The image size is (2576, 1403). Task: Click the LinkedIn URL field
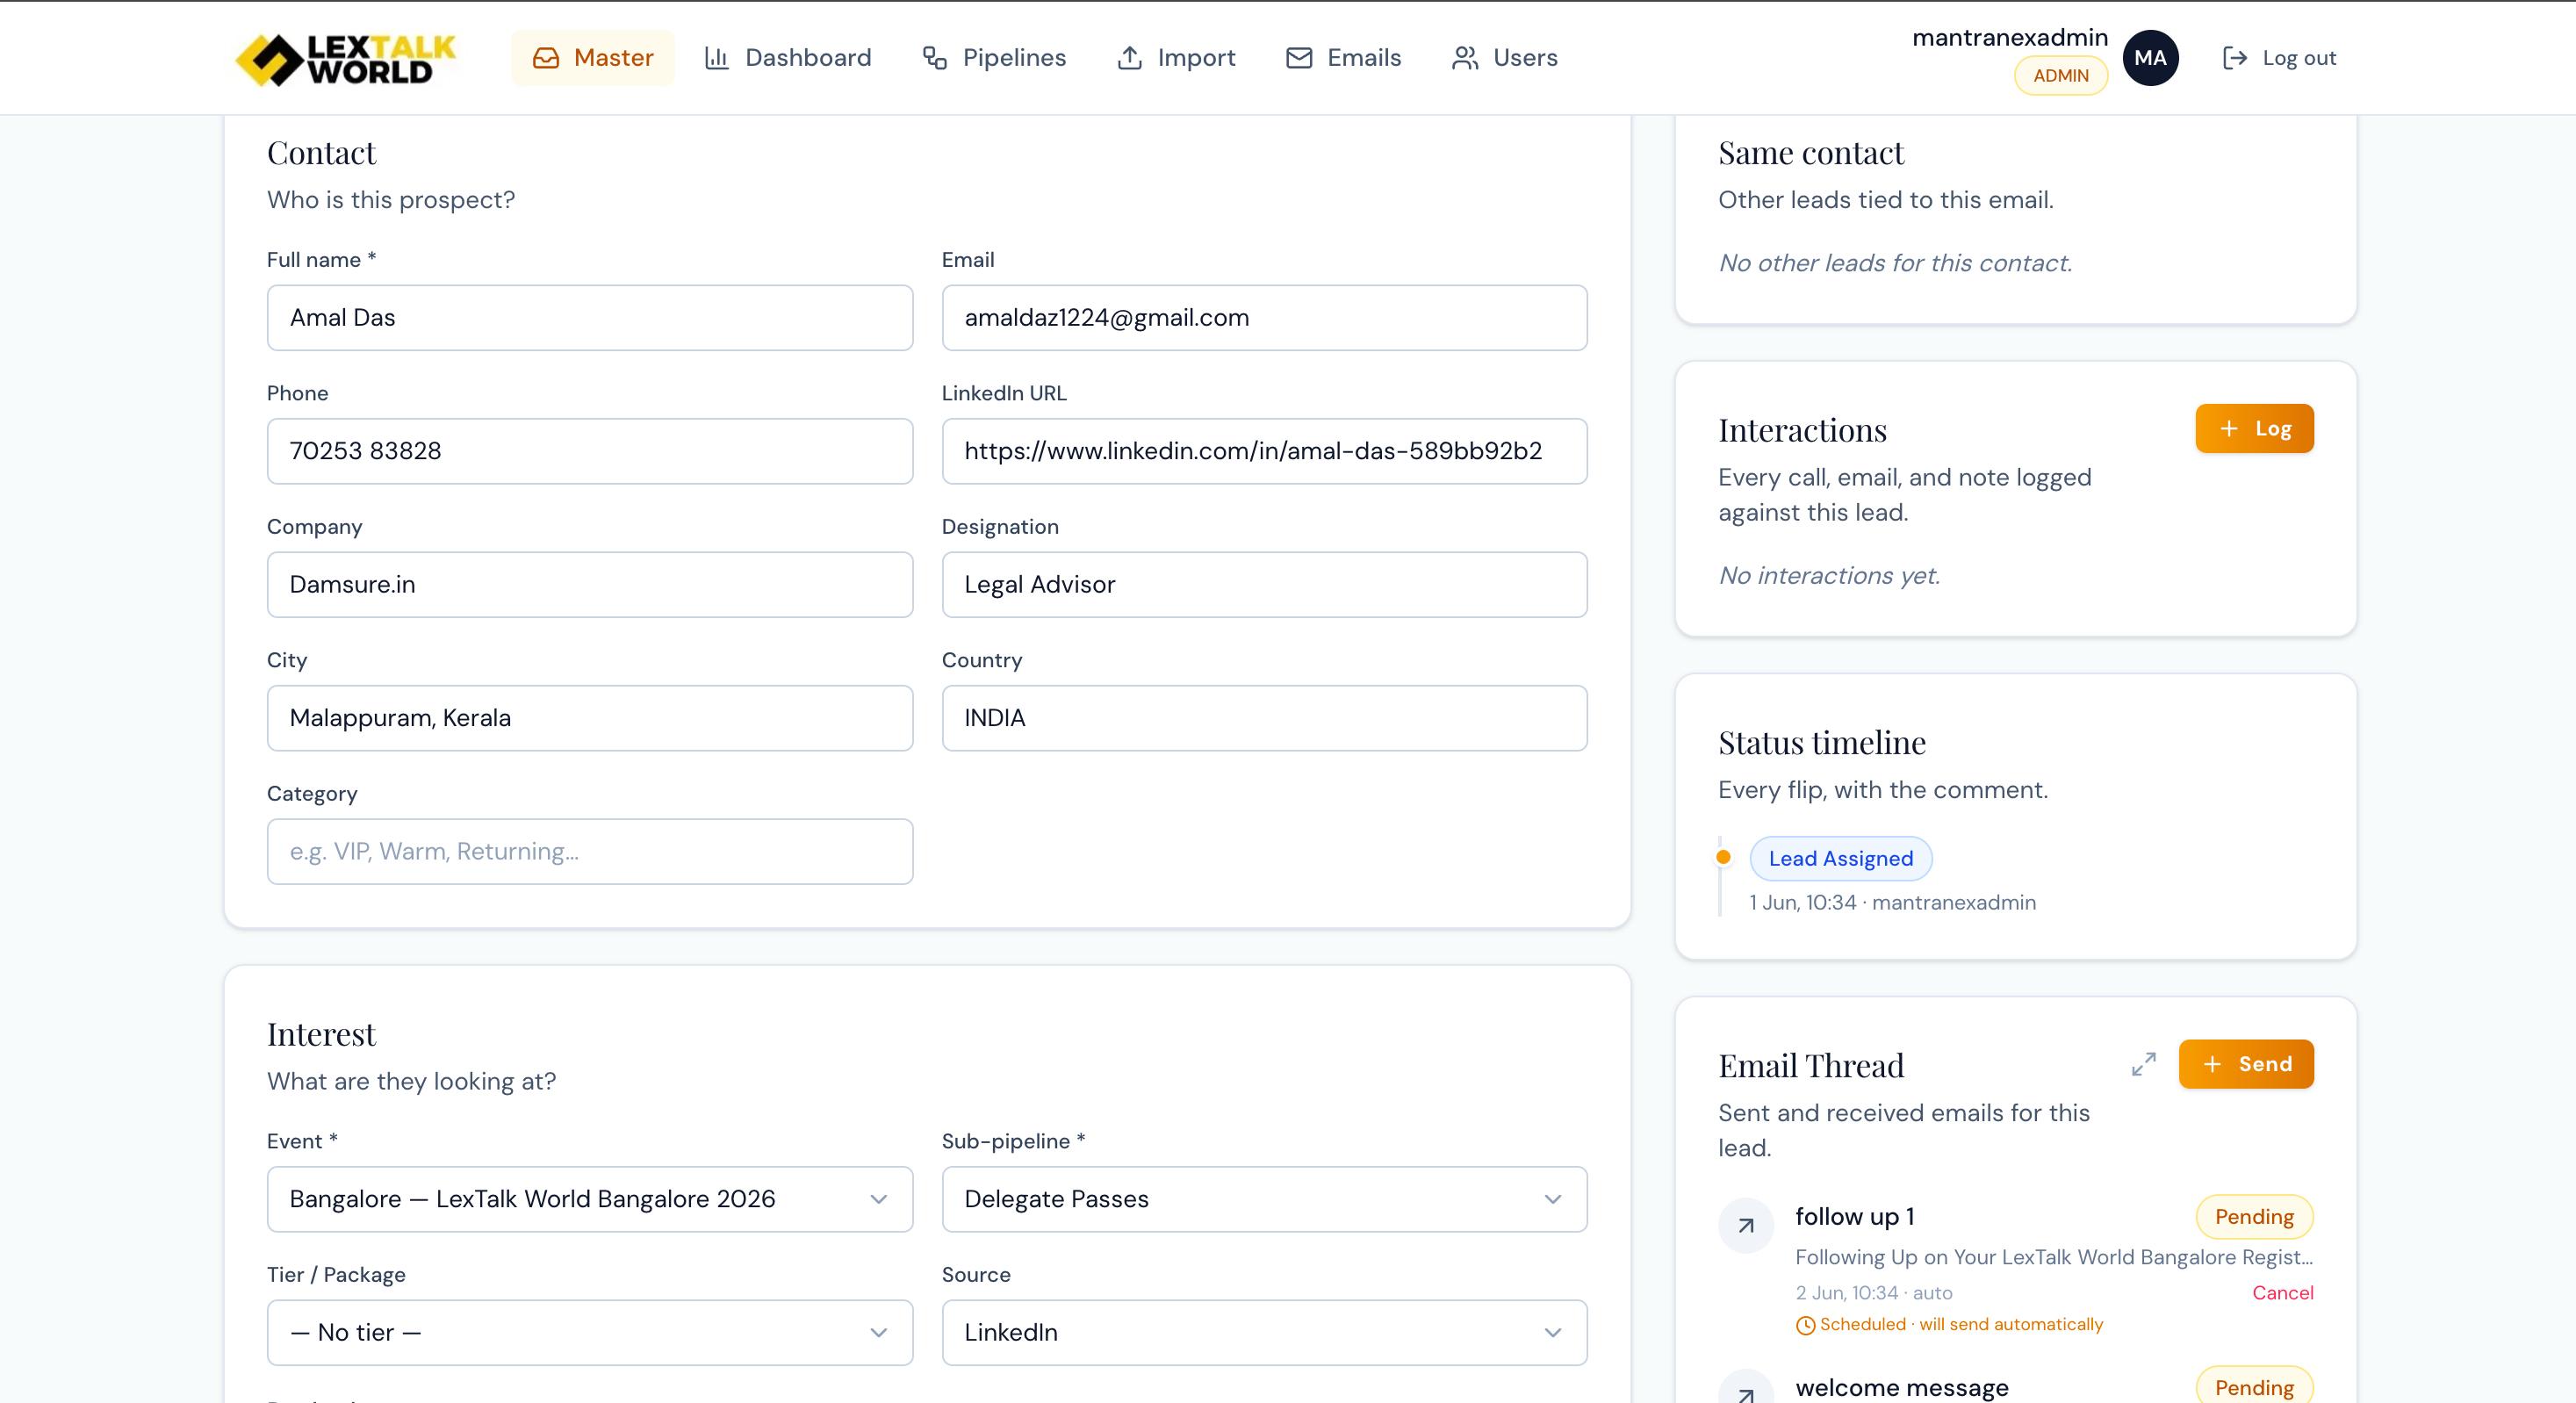1264,451
